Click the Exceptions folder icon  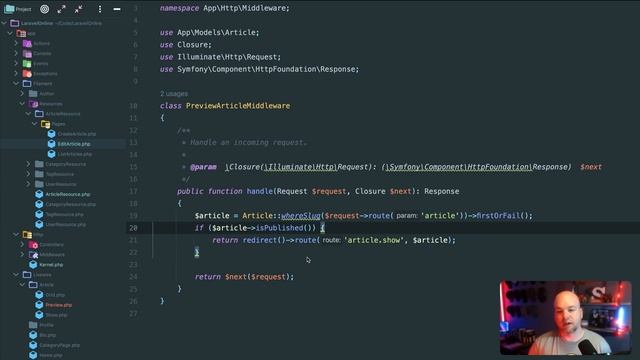coord(27,73)
